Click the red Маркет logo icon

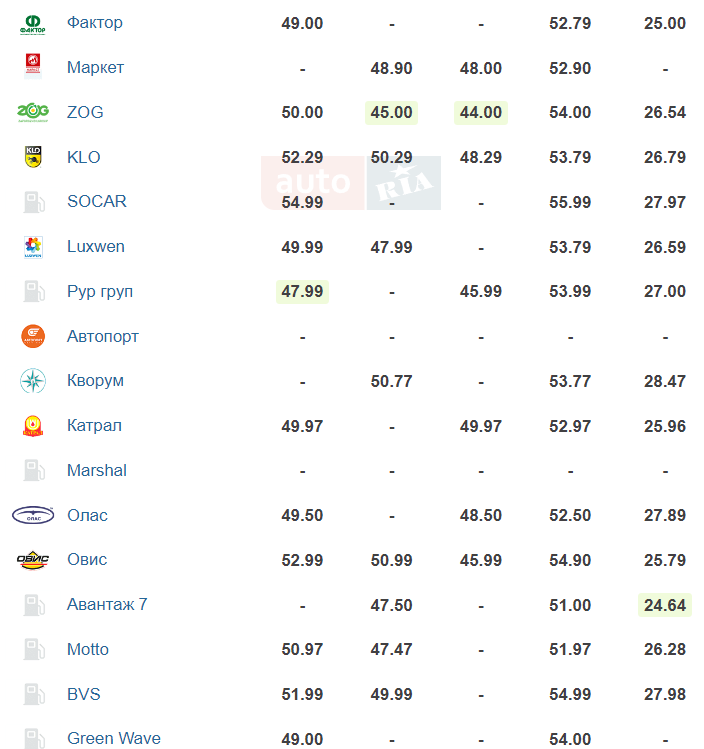32,65
